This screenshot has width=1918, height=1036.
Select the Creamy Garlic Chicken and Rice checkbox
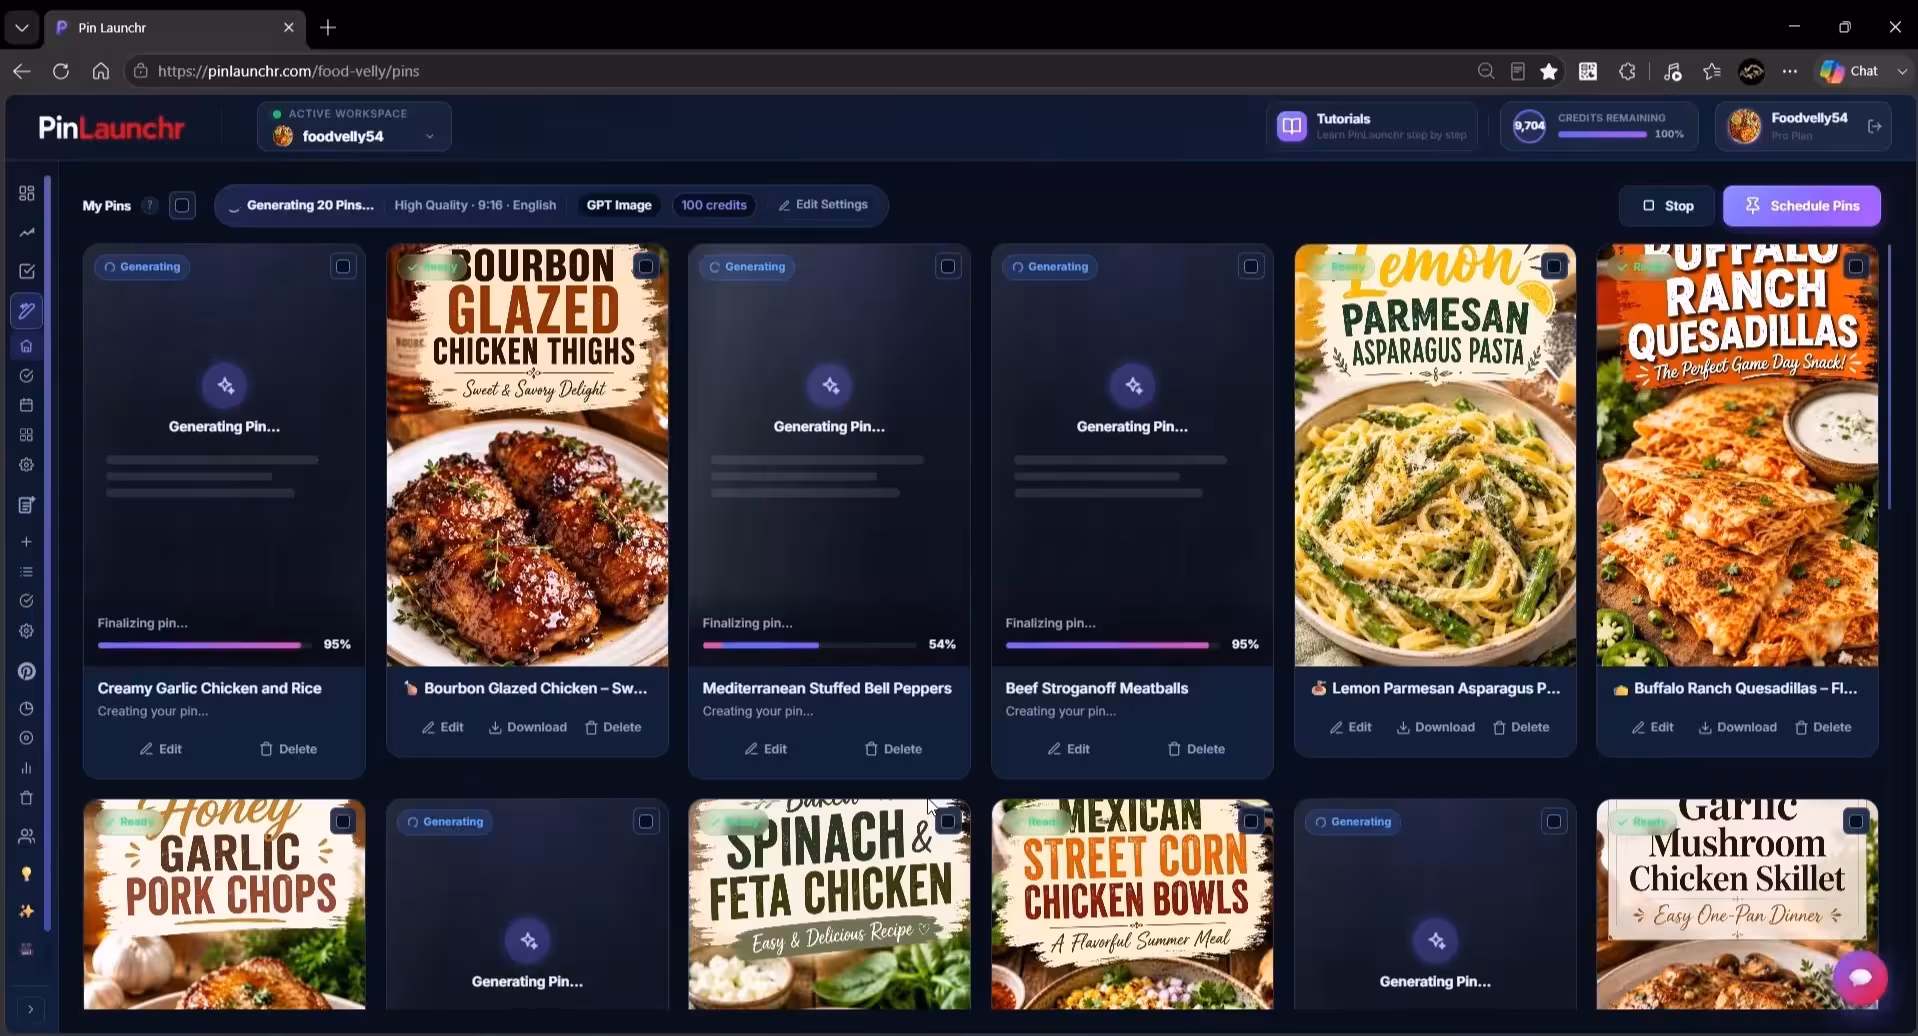click(x=343, y=266)
